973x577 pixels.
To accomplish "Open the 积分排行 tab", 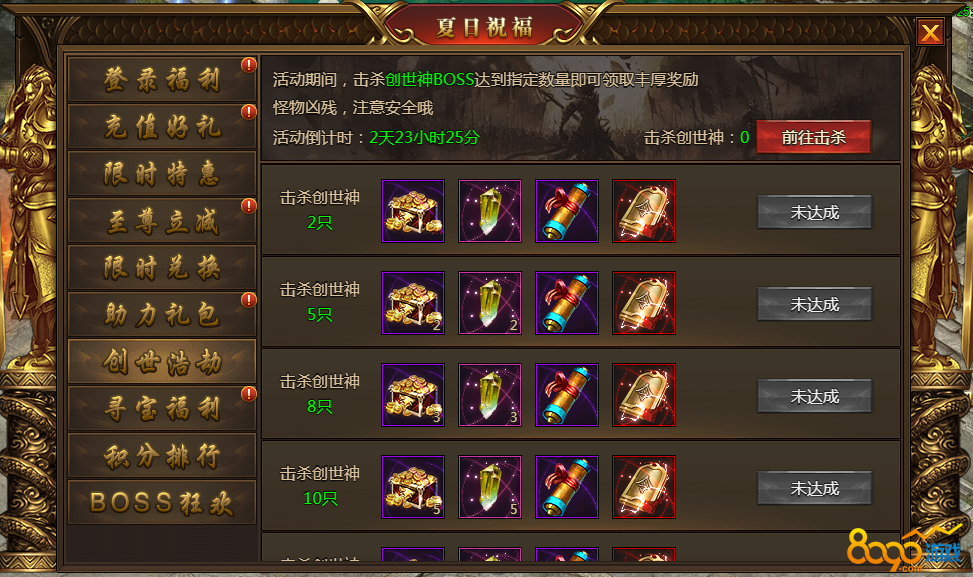I will point(162,455).
